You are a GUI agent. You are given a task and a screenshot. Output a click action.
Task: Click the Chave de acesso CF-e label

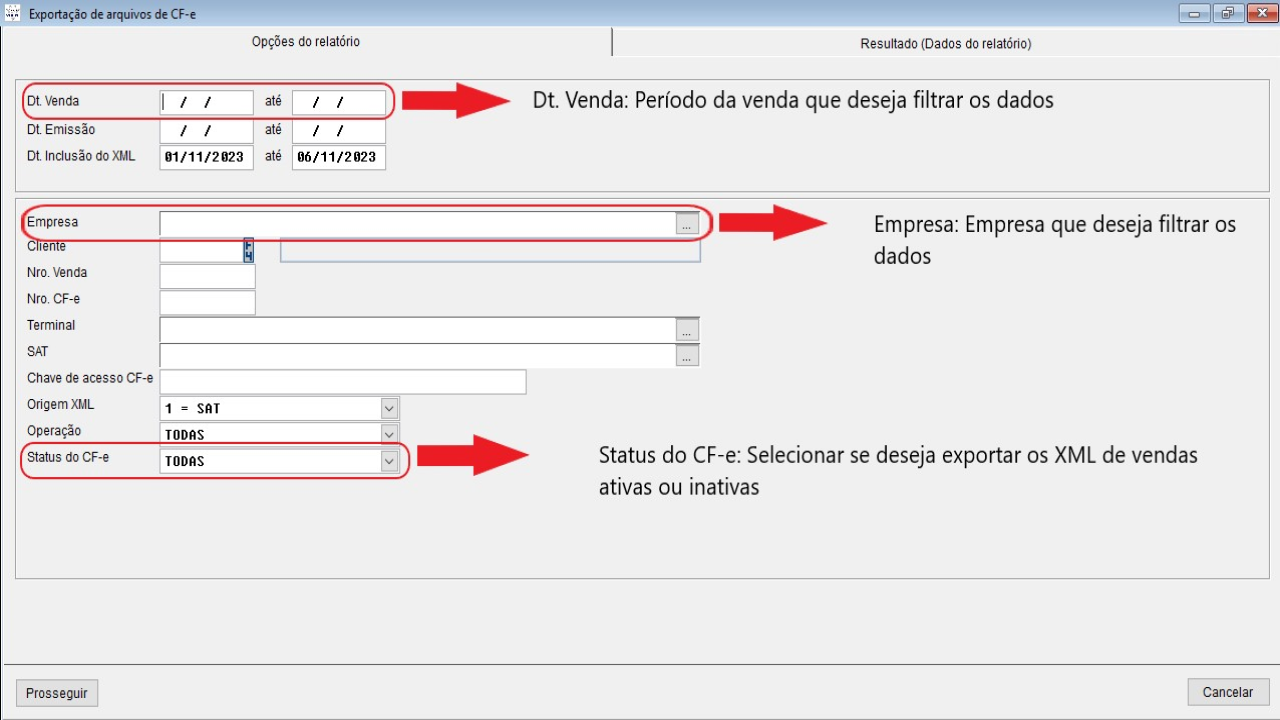click(x=90, y=378)
